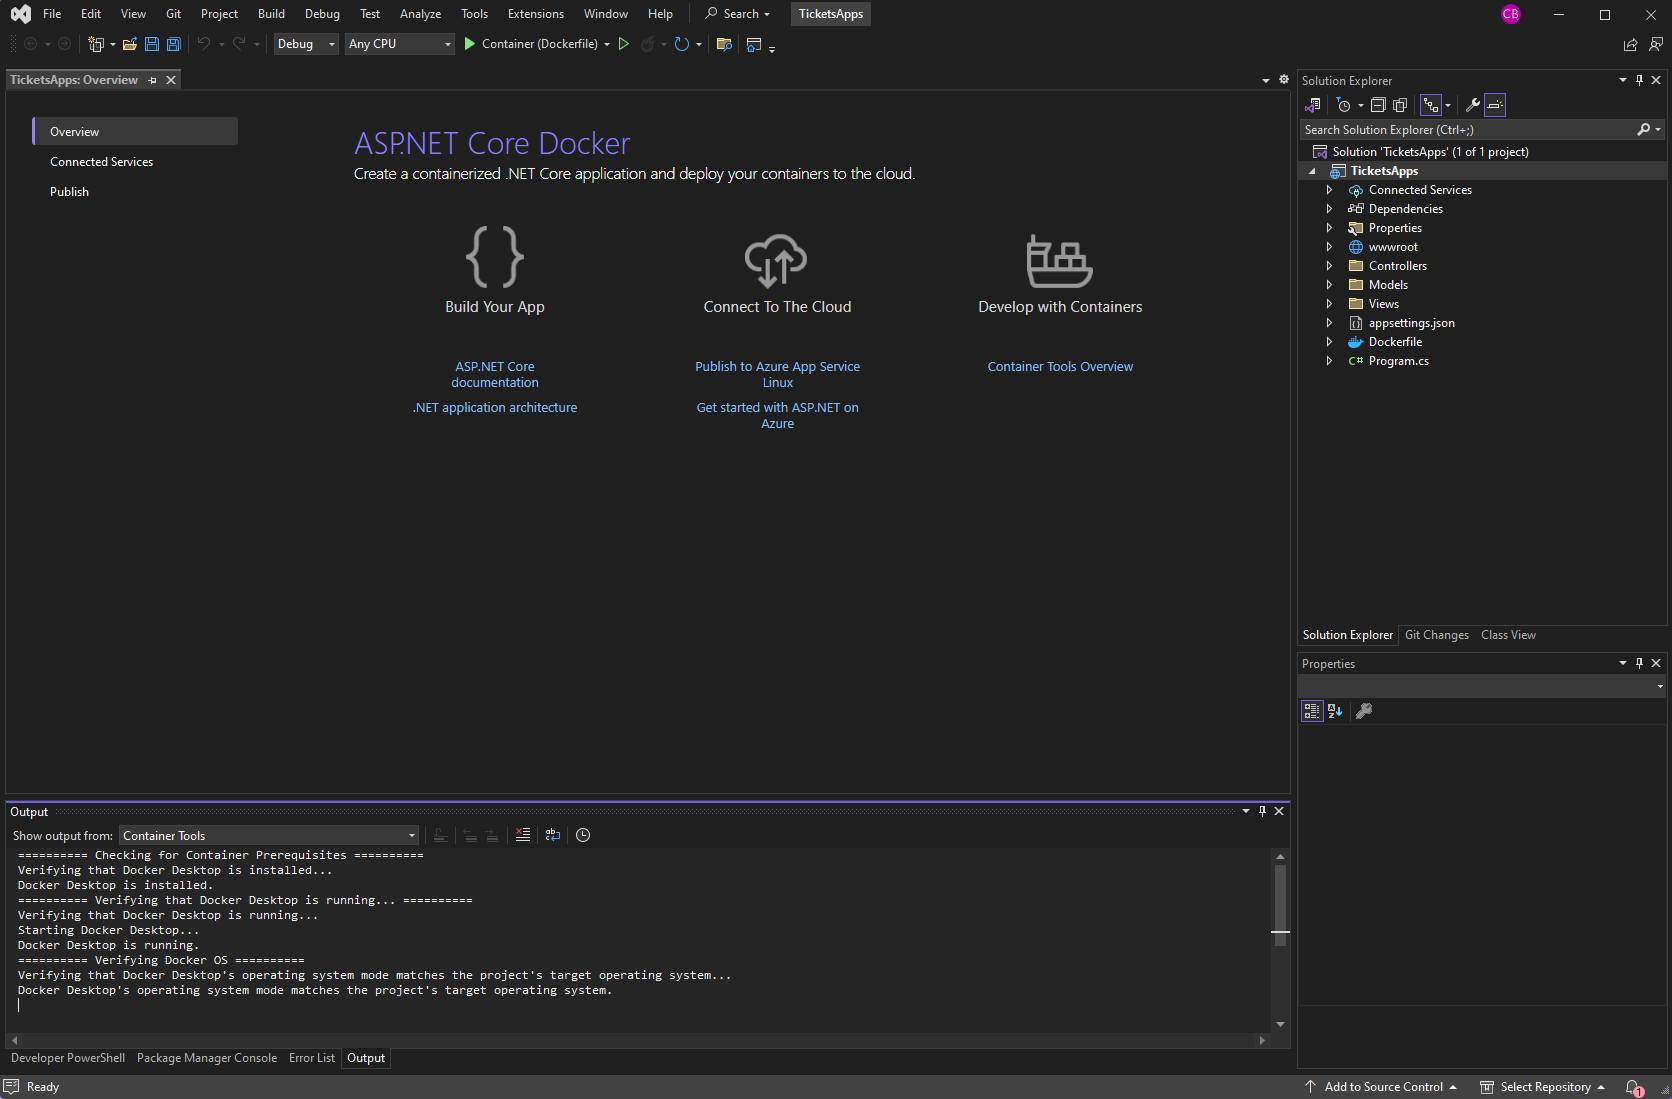This screenshot has height=1099, width=1672.
Task: Click the search magnifier in Solution Explorer
Action: pos(1643,130)
